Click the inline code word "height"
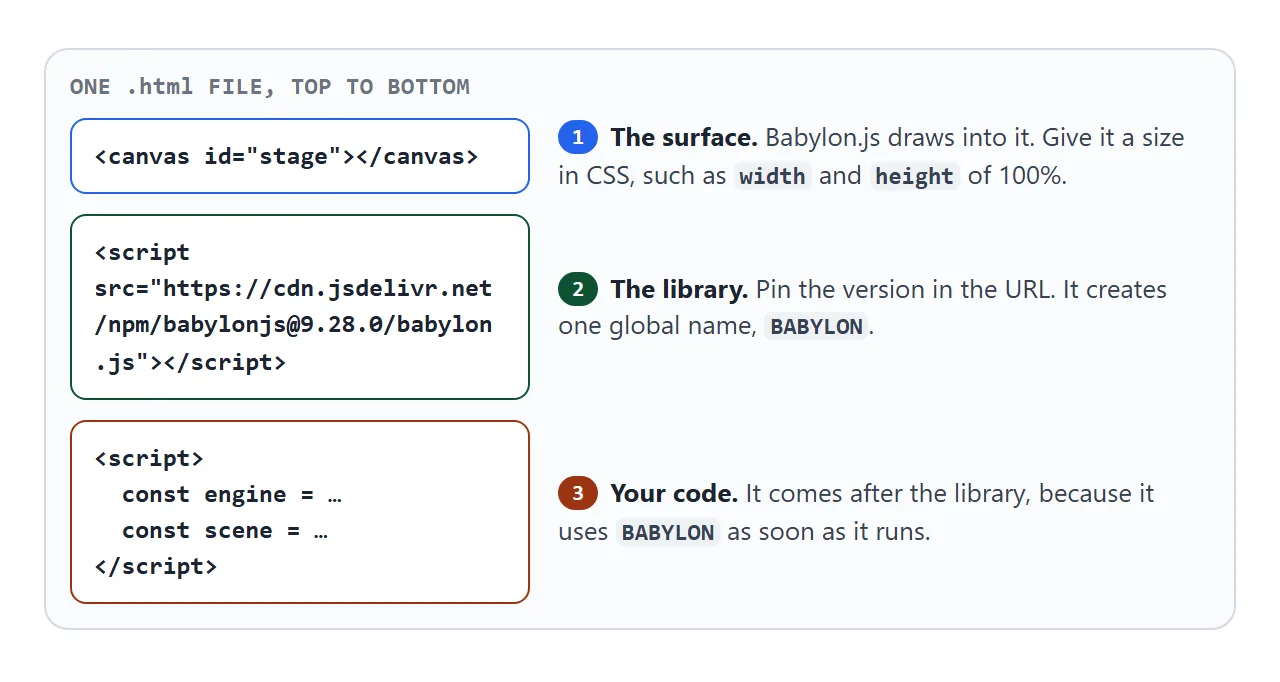1280x682 pixels. point(914,176)
